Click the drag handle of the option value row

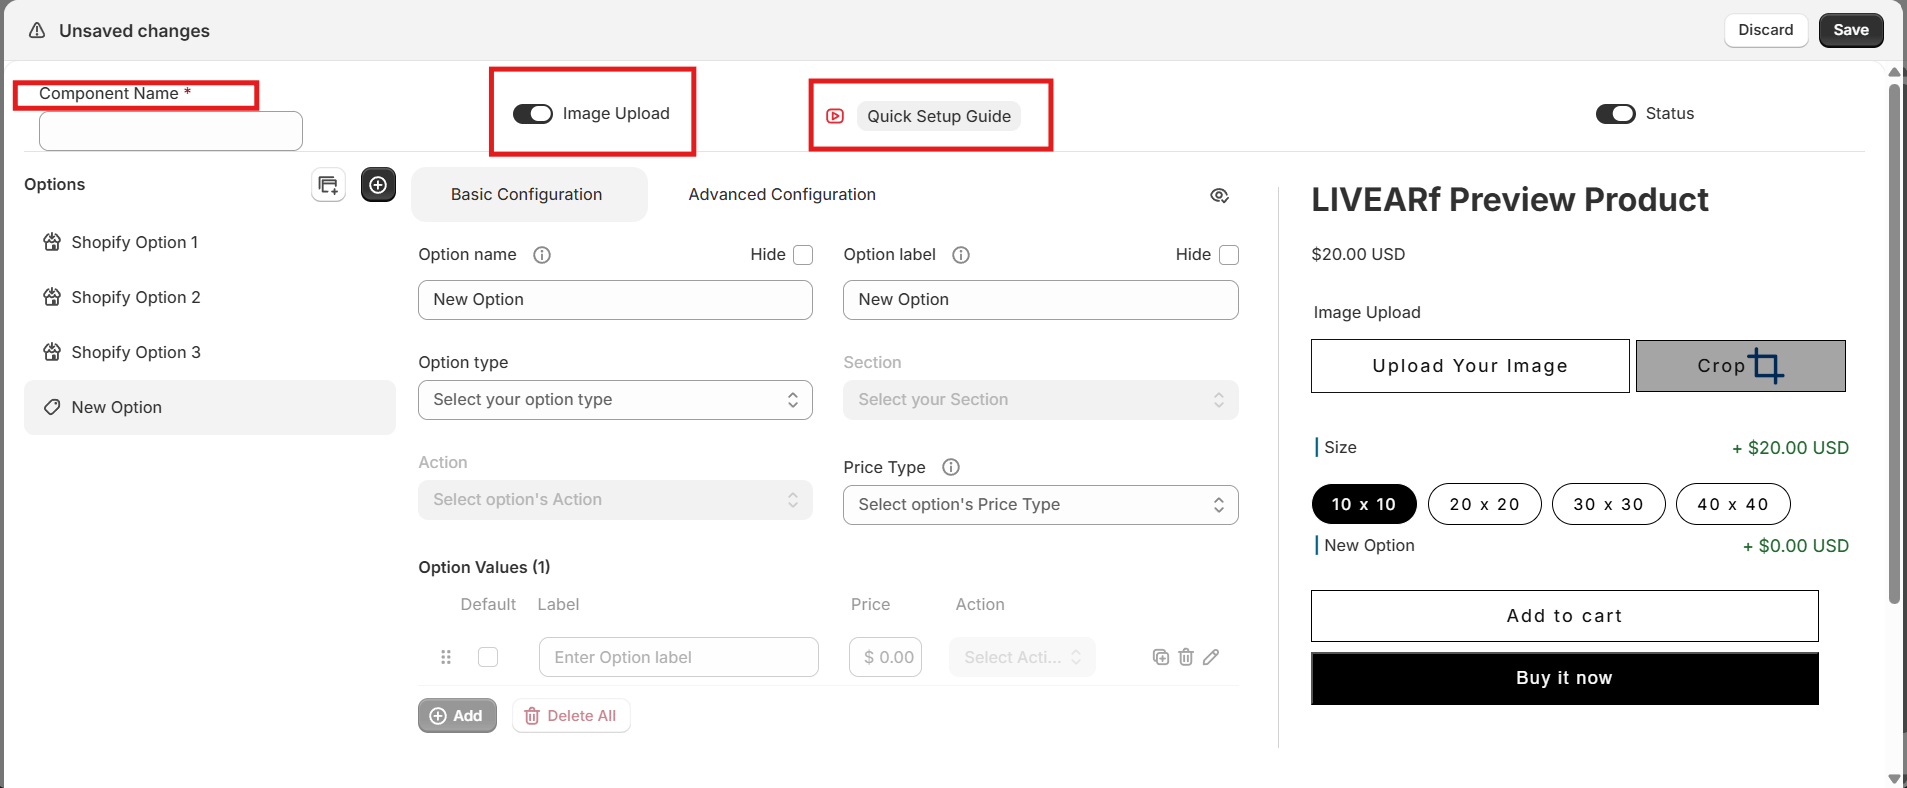[x=446, y=657]
